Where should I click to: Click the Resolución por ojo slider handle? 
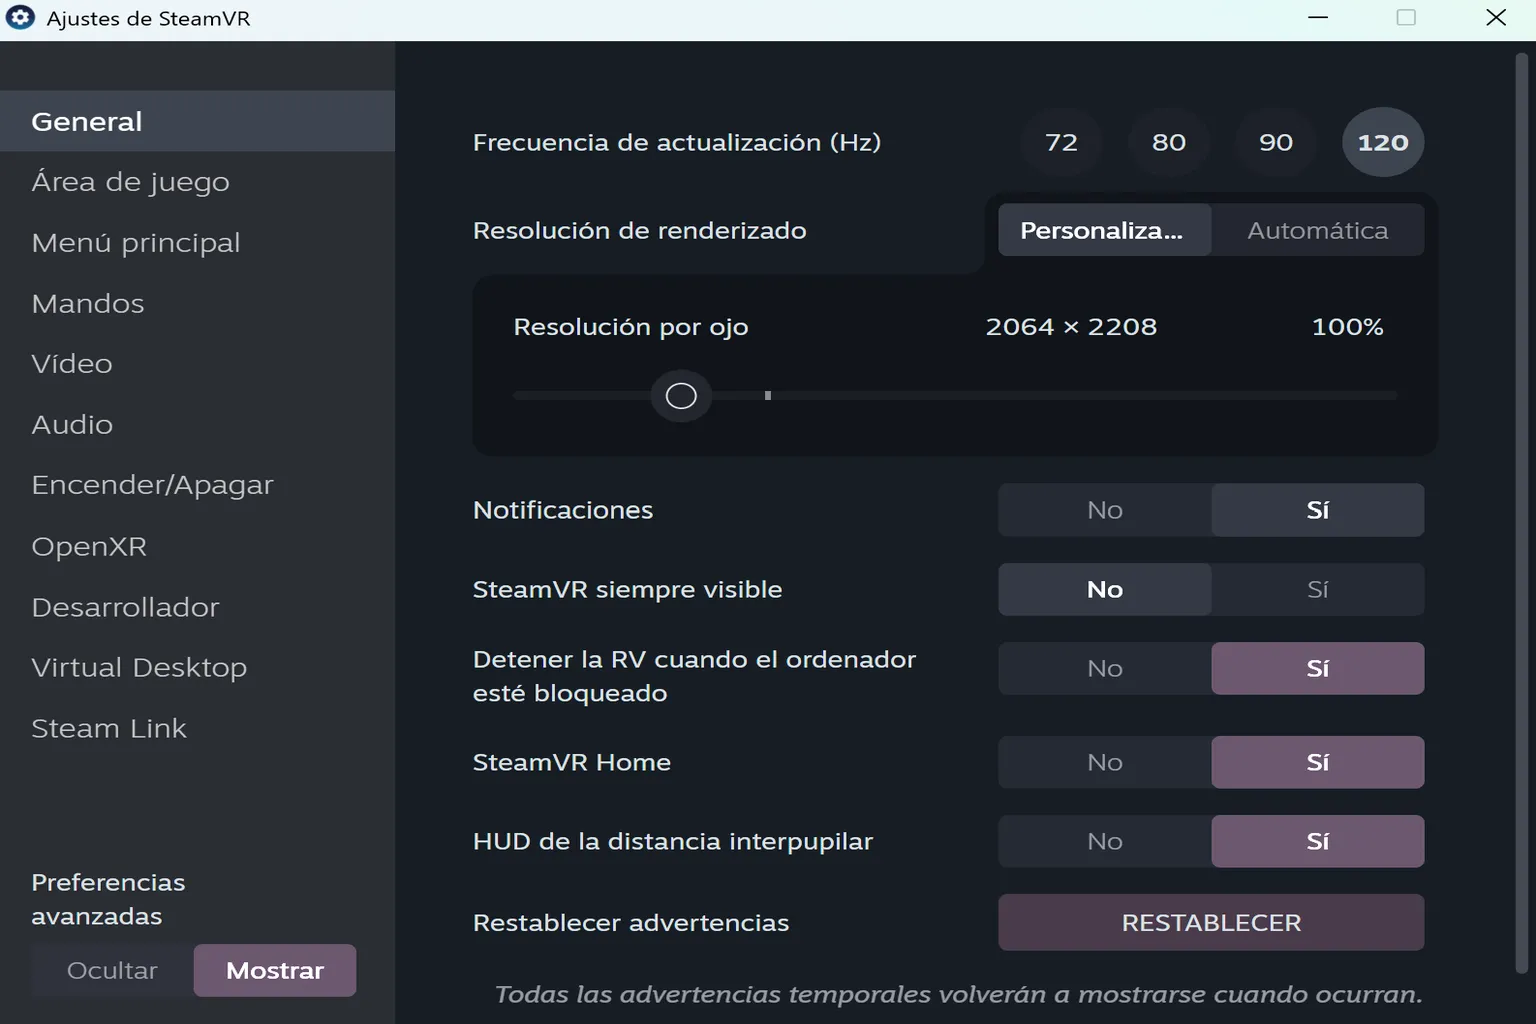click(x=681, y=396)
